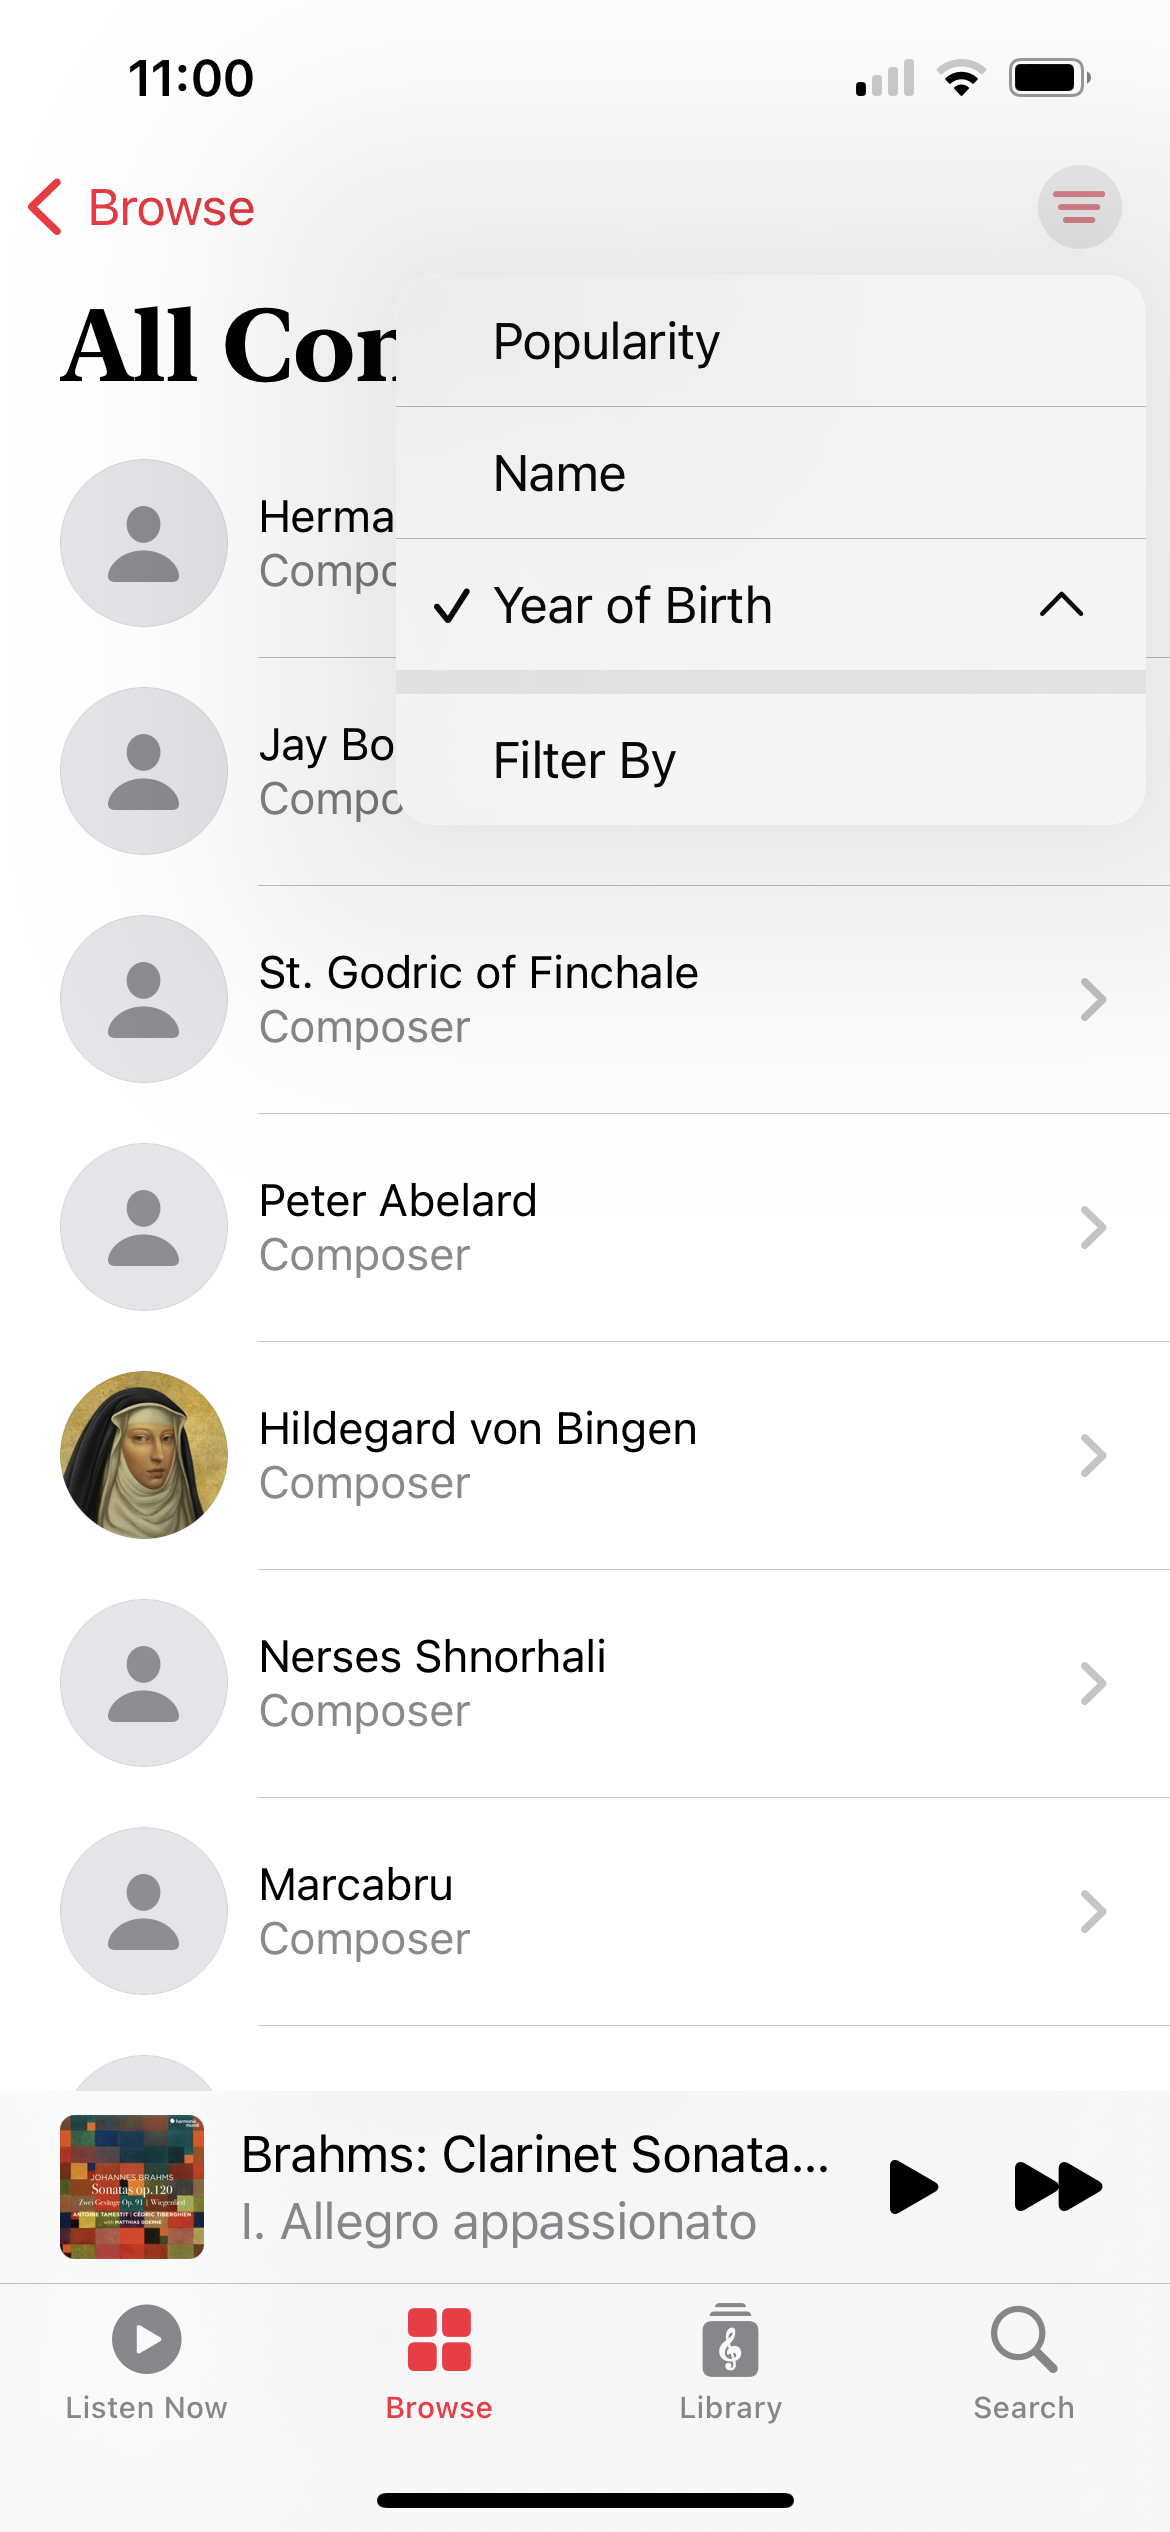Select the Browse tab icon
The height and width of the screenshot is (2532, 1170).
439,2339
